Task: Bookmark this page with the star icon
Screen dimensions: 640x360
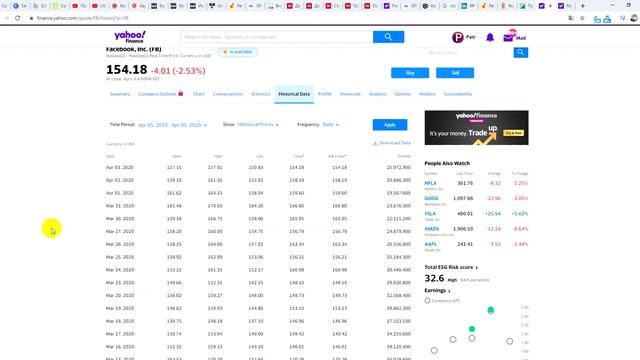Action: point(582,18)
